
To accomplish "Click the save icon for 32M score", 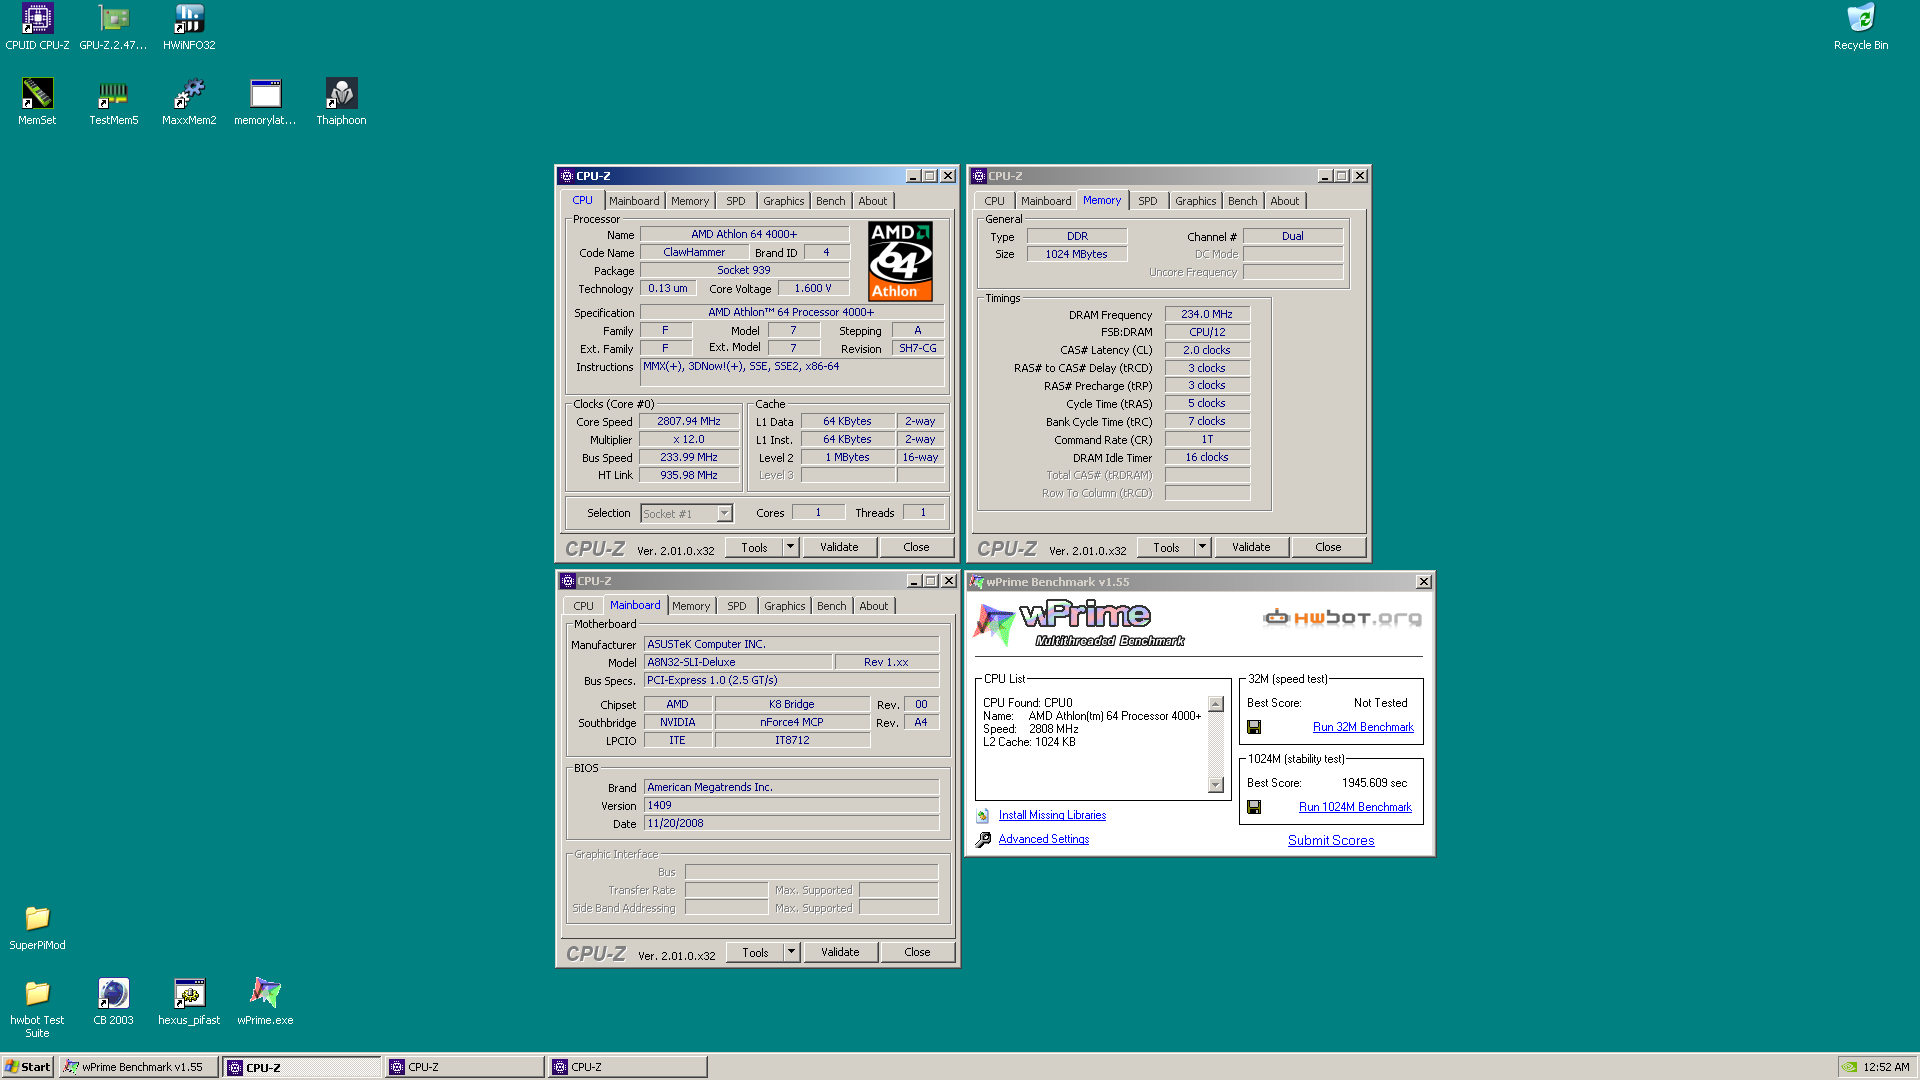I will (1254, 727).
